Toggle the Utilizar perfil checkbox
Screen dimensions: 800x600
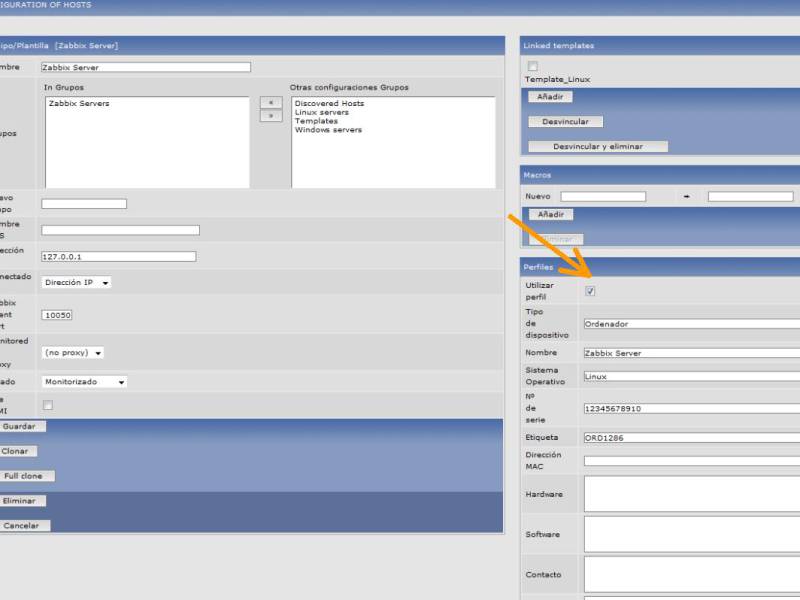pyautogui.click(x=590, y=291)
